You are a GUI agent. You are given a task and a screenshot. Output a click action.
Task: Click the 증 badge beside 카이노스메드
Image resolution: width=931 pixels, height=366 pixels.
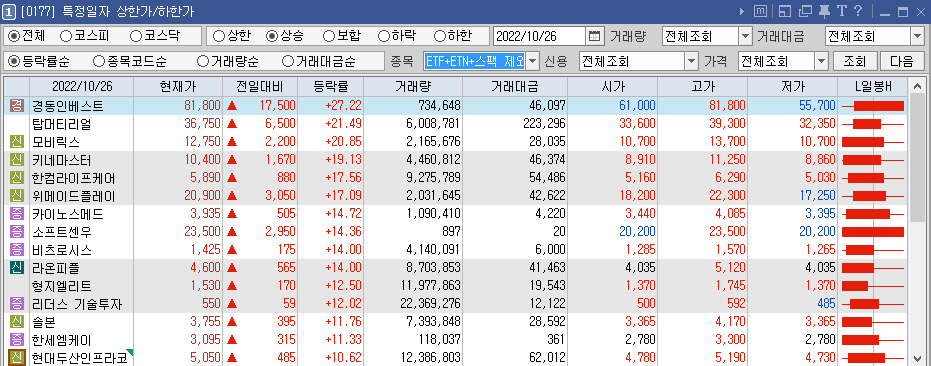(17, 214)
